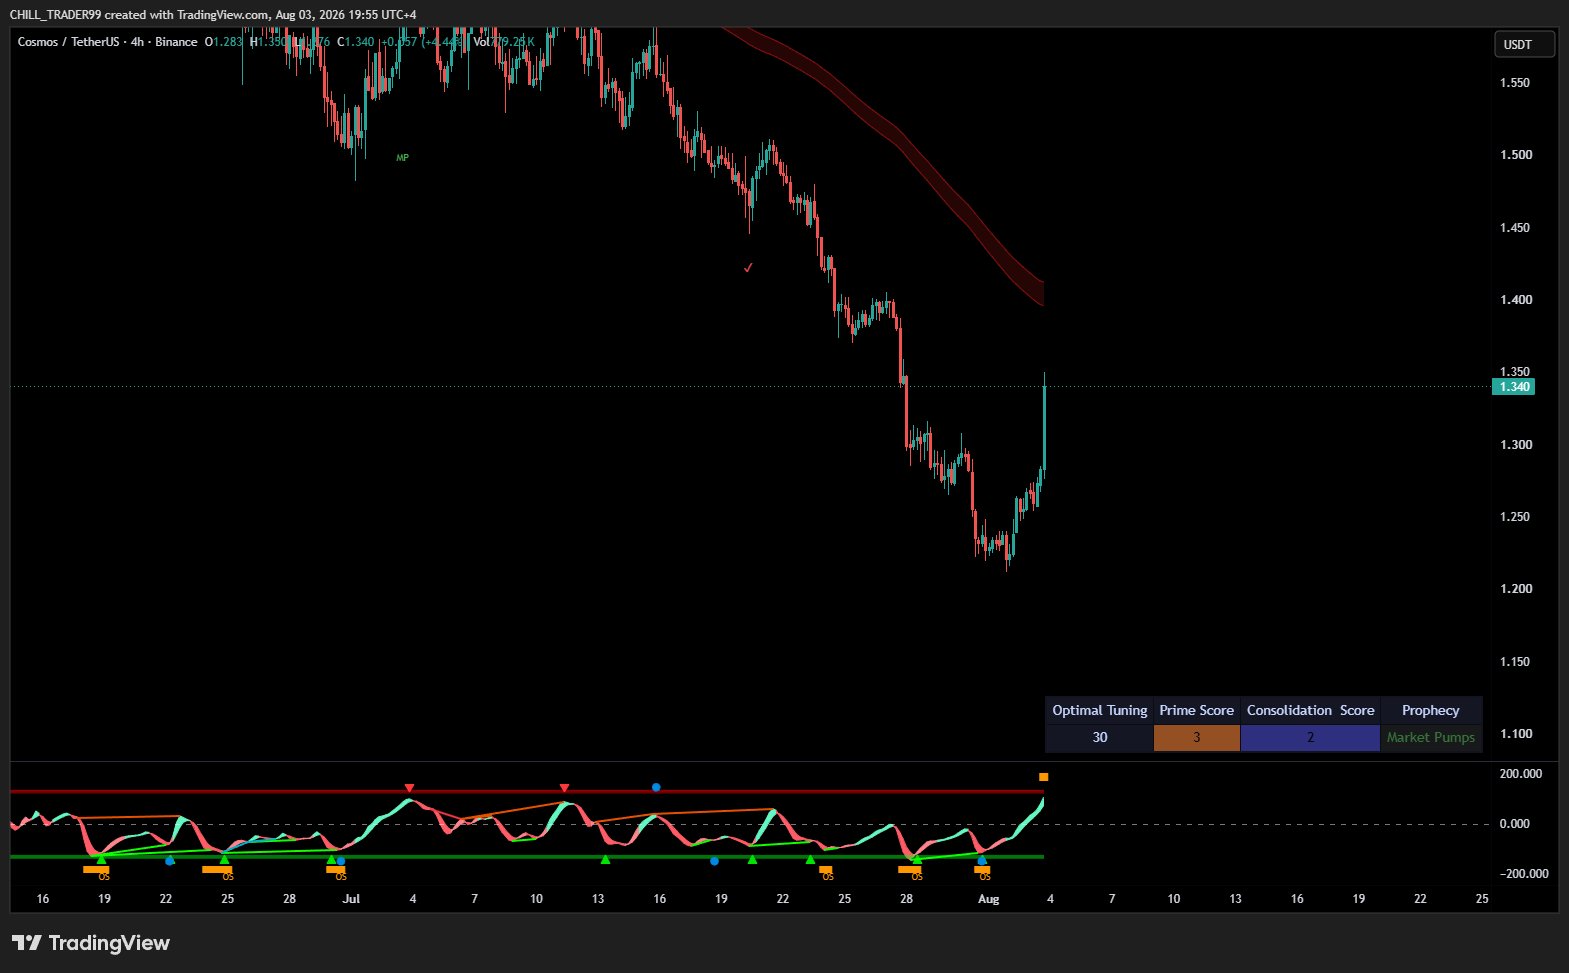Click the 1.400 price axis label
Viewport: 1569px width, 973px height.
pos(1514,300)
